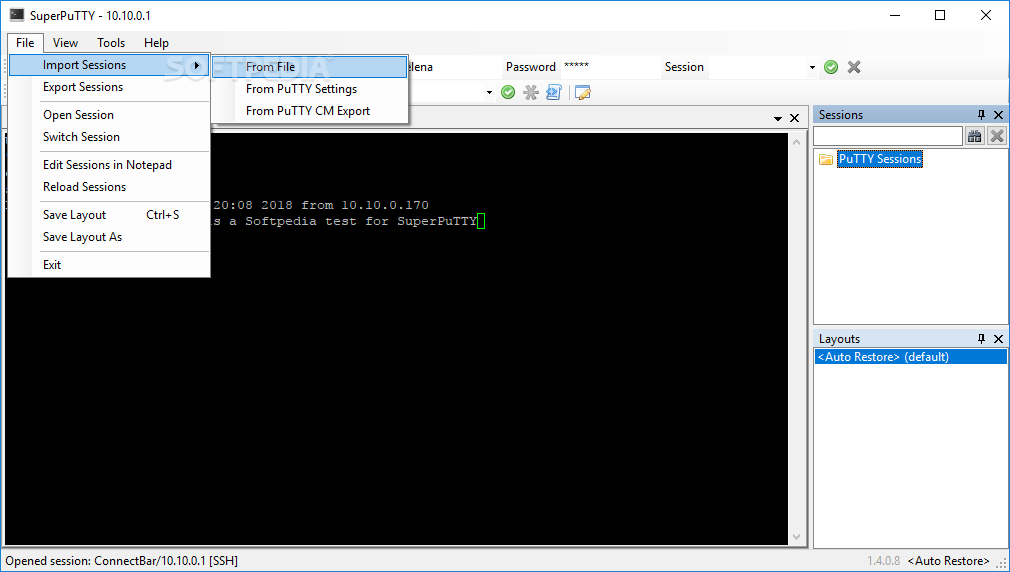This screenshot has height=572, width=1010.
Task: Click the green connect check icon beside Session
Action: (x=831, y=67)
